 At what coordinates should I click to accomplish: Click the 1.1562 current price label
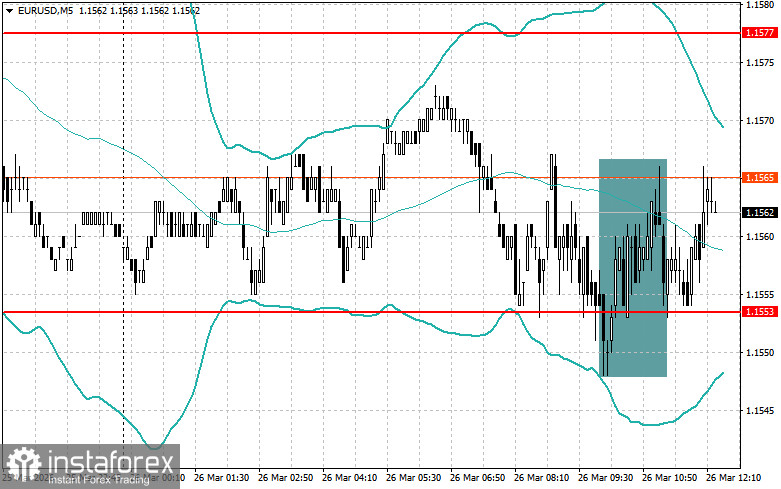760,213
